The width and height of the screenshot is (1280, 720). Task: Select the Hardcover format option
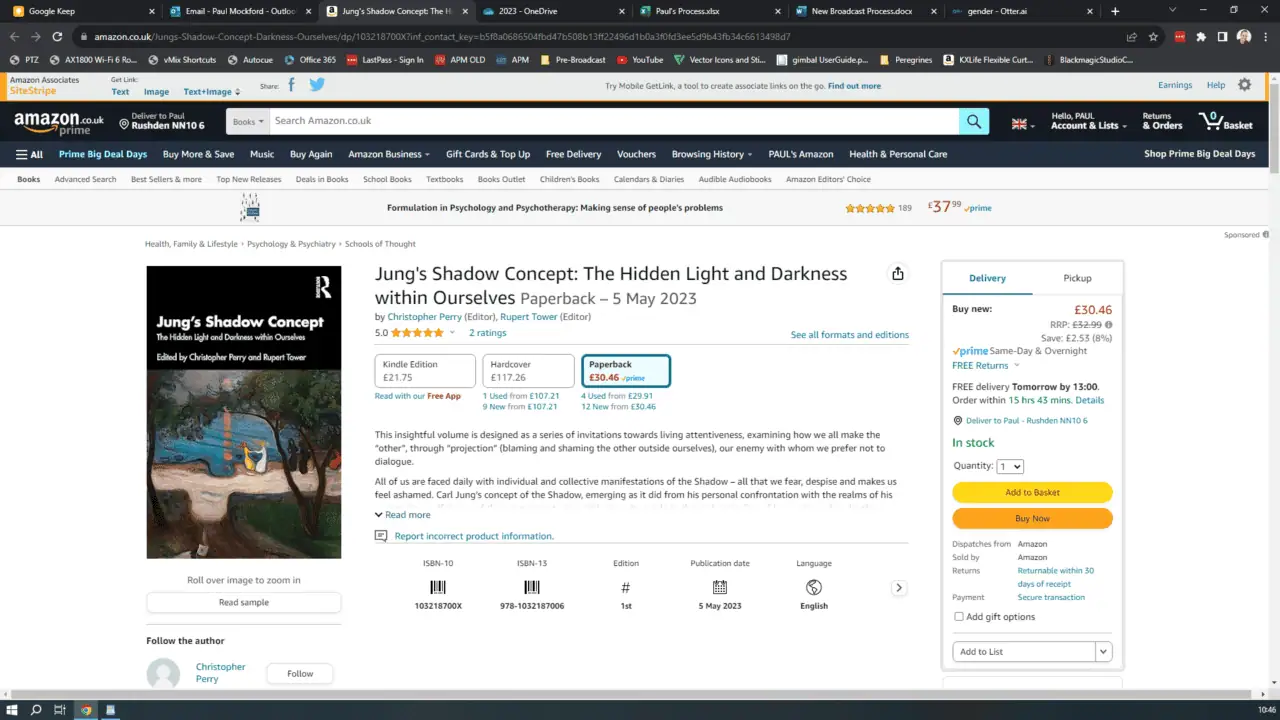528,371
